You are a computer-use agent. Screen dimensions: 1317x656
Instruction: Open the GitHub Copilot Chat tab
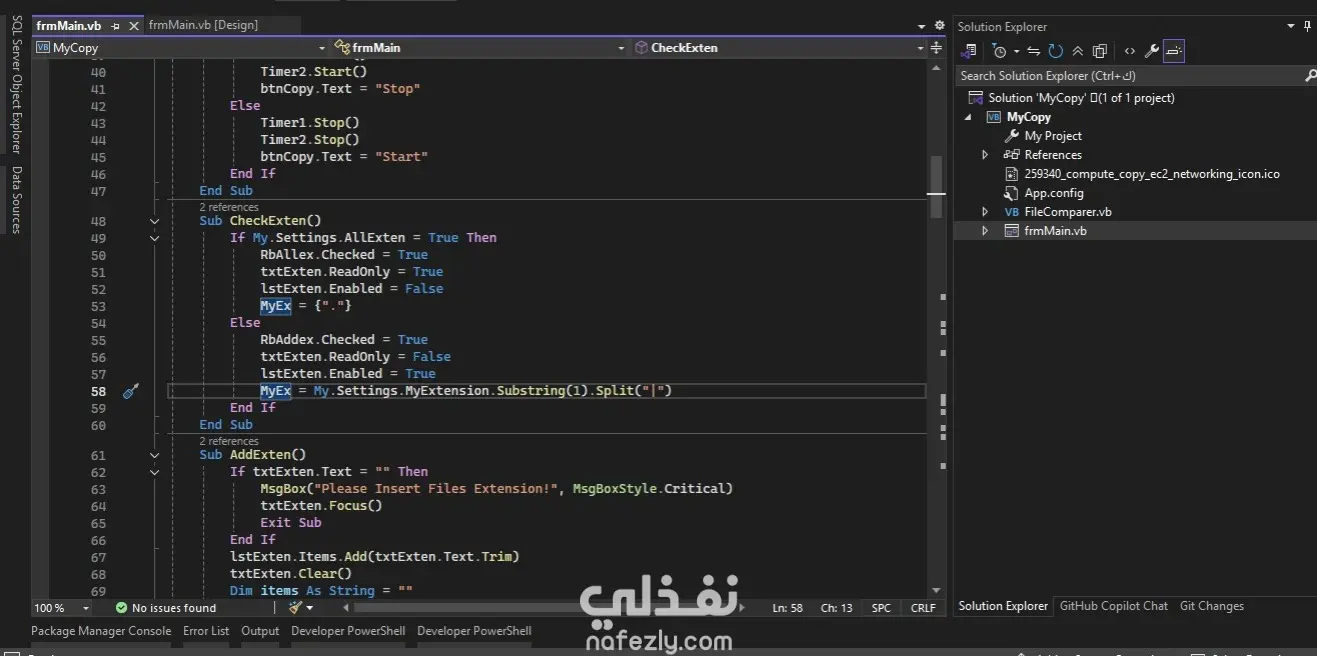(1113, 606)
